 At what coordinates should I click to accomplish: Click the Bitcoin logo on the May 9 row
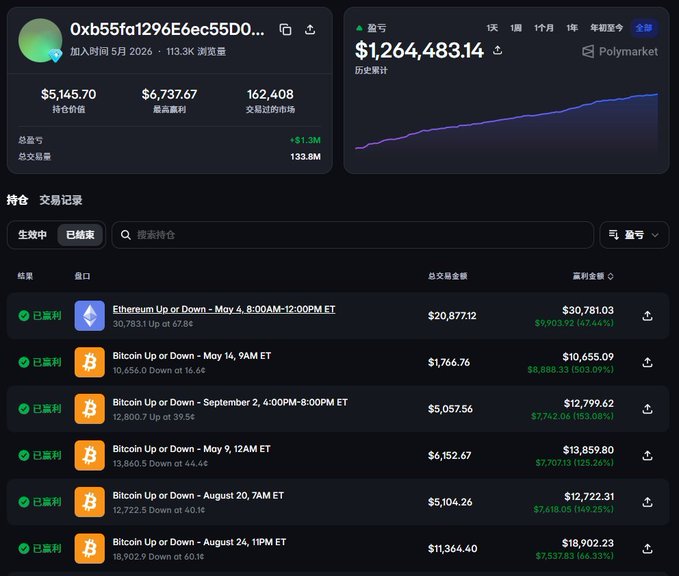pyautogui.click(x=90, y=455)
